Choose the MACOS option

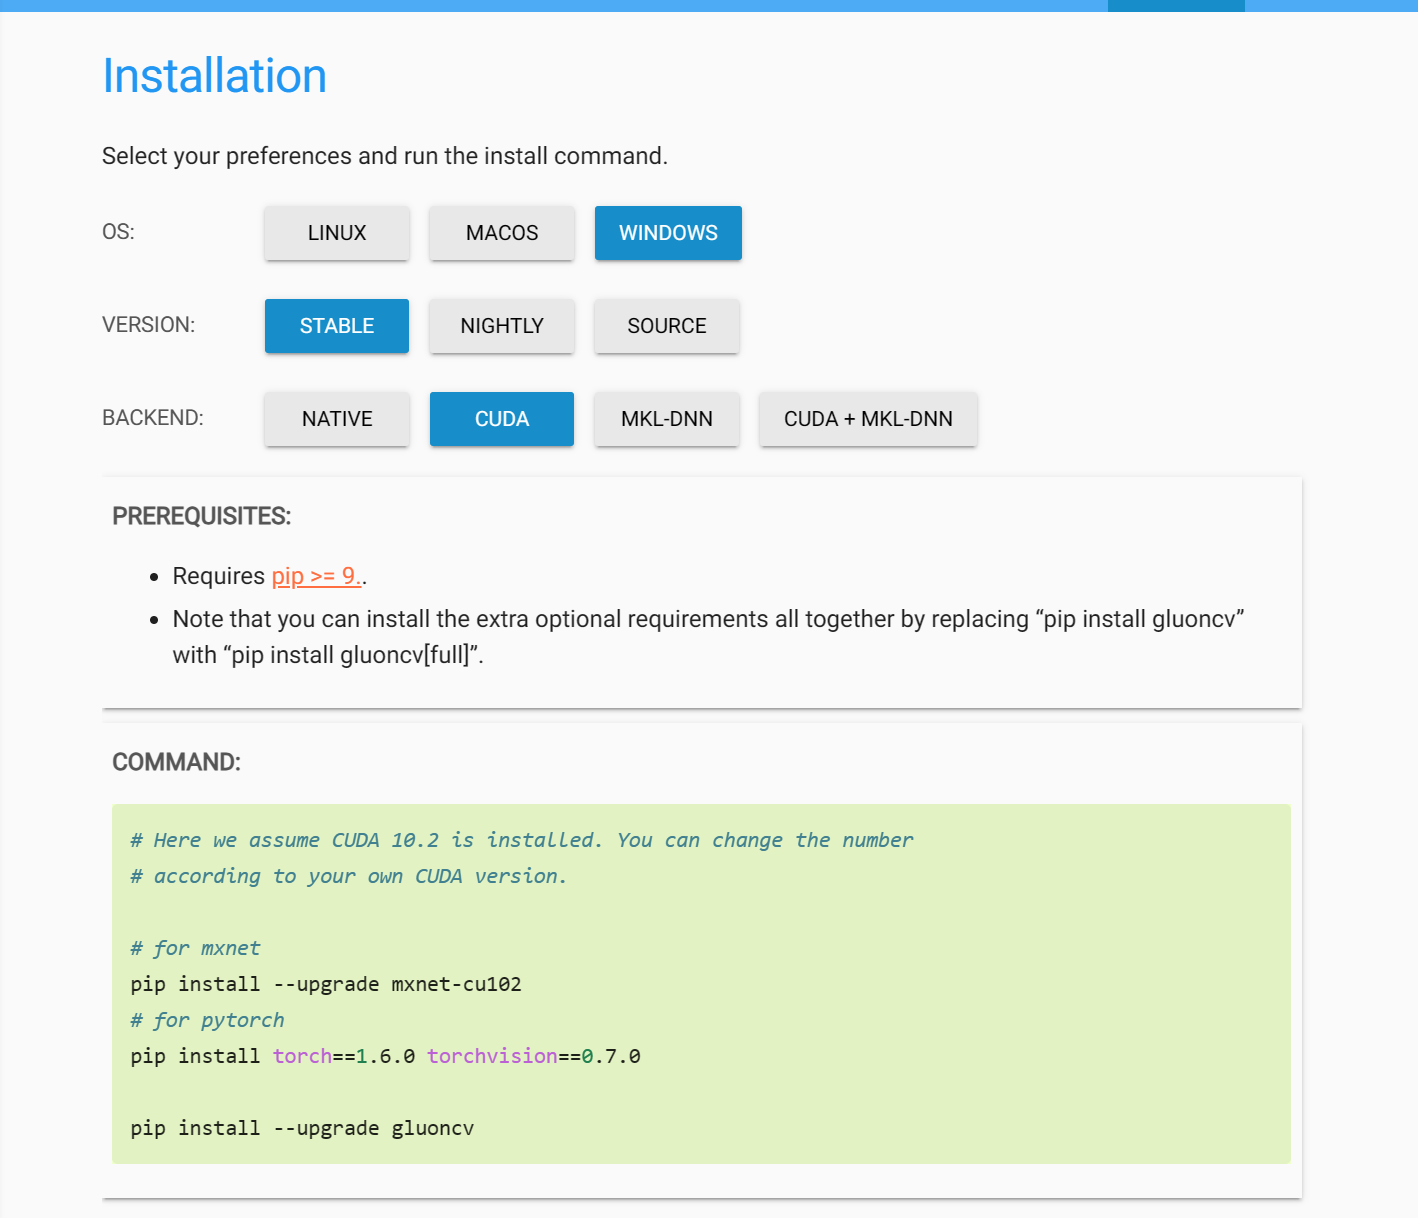coord(502,233)
